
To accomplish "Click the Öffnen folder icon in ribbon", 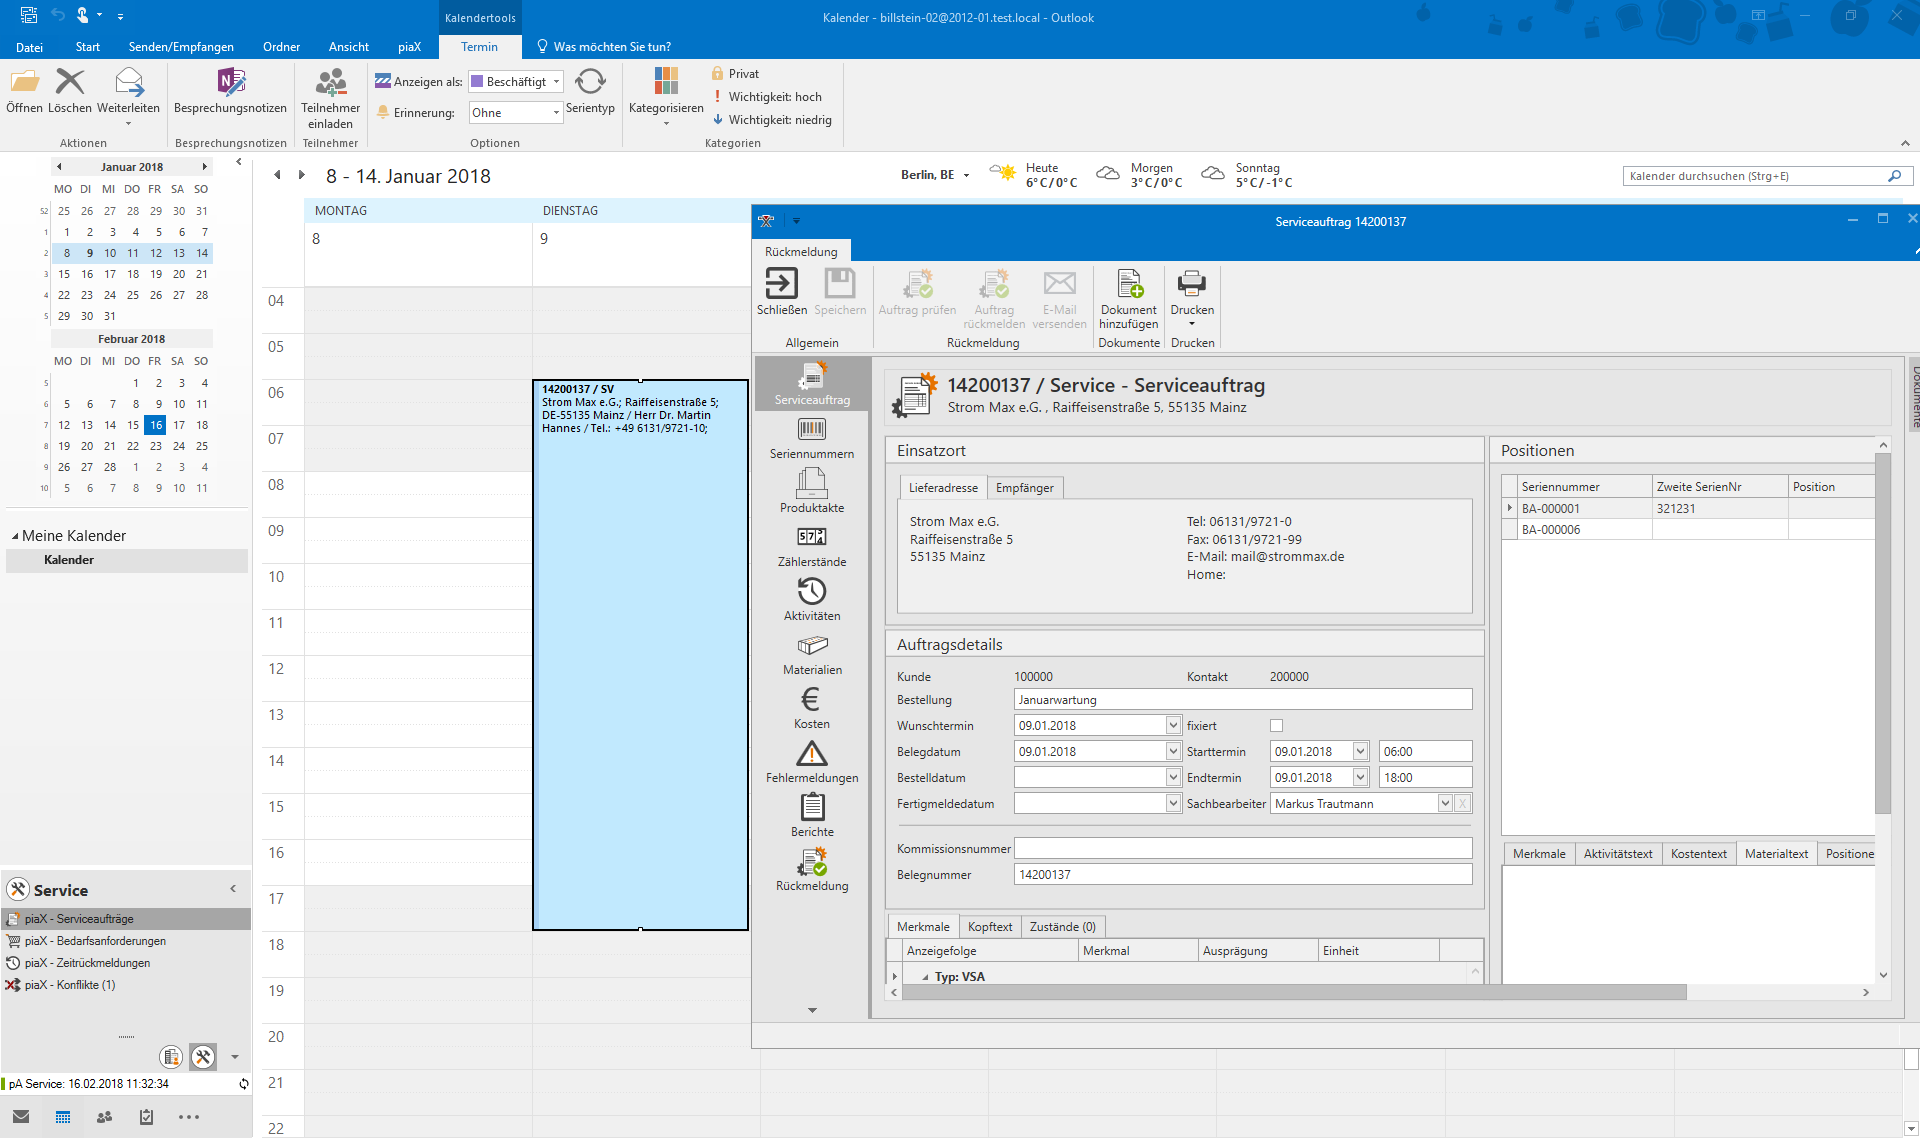I will point(24,82).
